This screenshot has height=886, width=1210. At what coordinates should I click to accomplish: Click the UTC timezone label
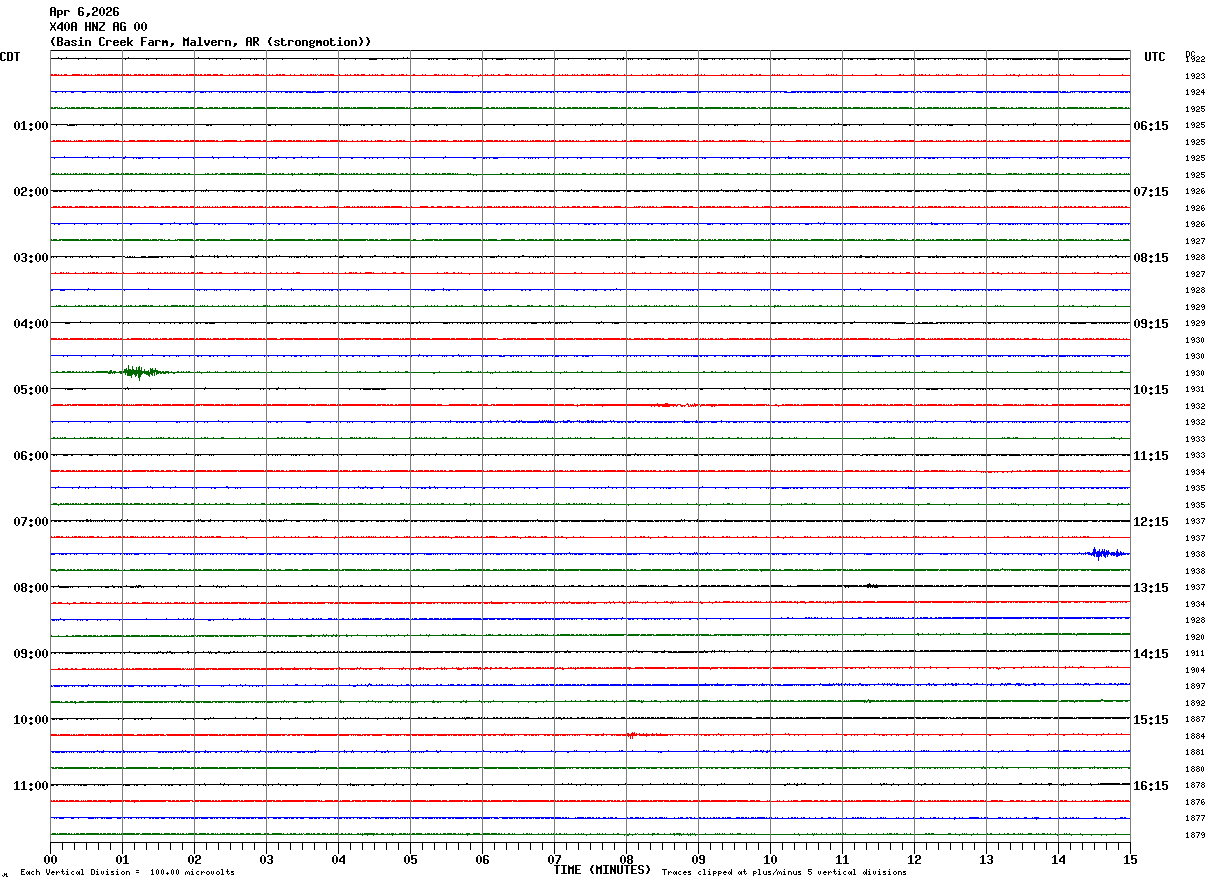tap(1155, 57)
